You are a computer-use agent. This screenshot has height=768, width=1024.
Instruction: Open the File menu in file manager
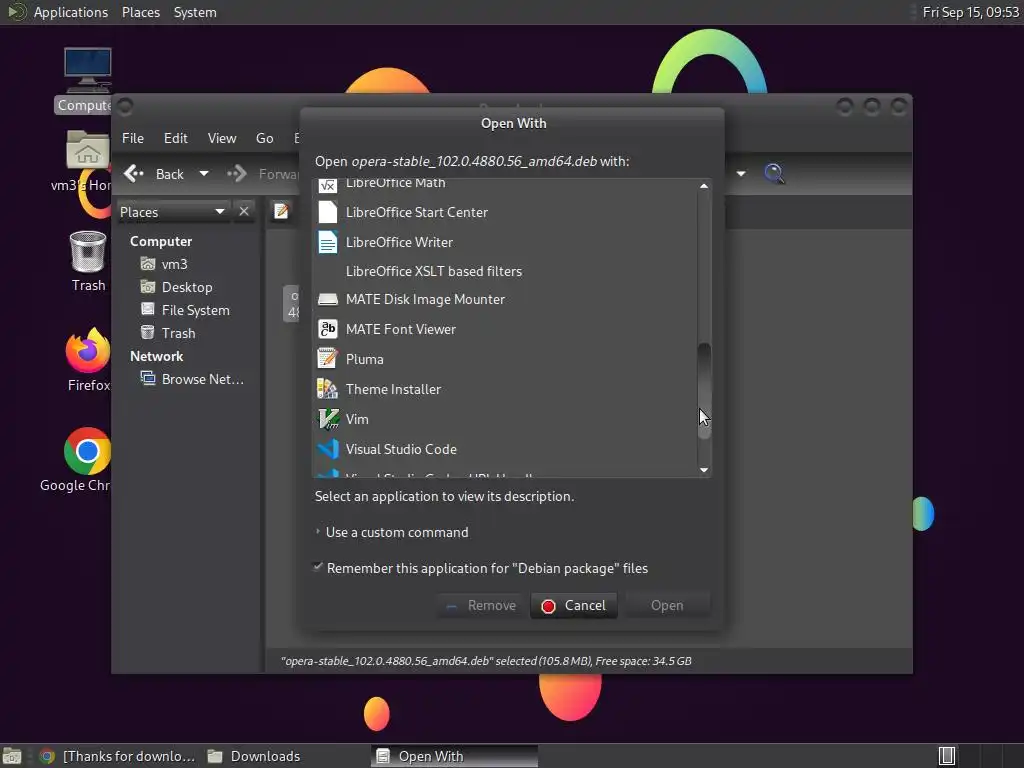(133, 138)
